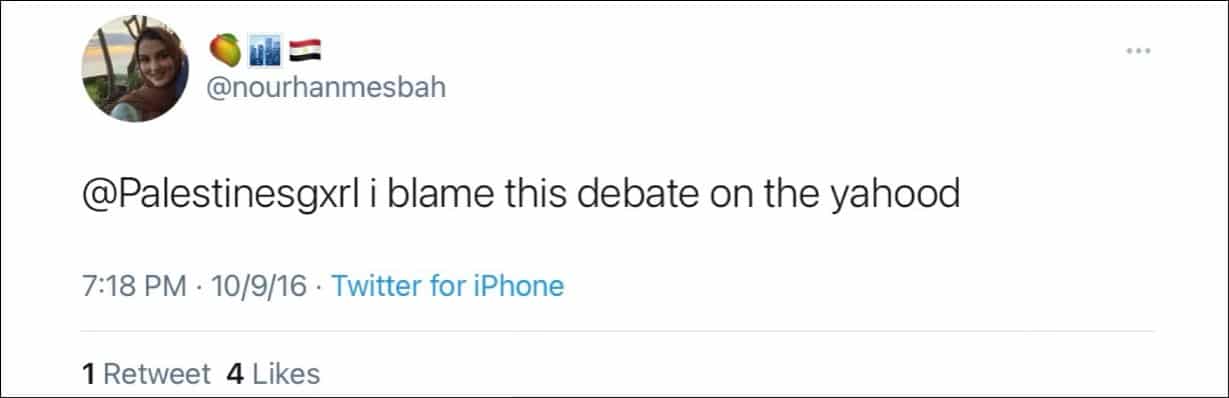This screenshot has width=1229, height=398.
Task: Click the mango emoji in display name
Action: pos(224,48)
